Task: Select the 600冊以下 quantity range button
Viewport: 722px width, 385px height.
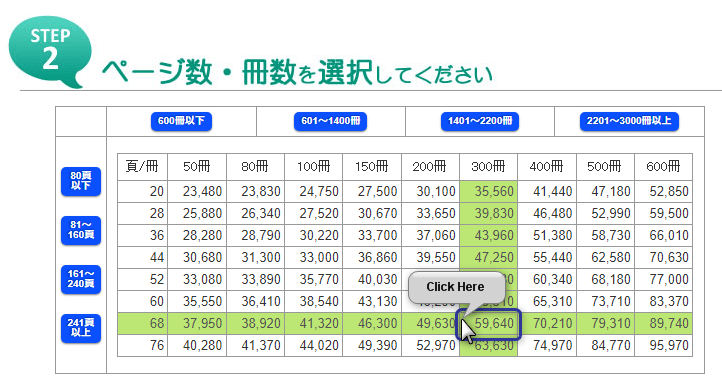Action: [x=181, y=122]
